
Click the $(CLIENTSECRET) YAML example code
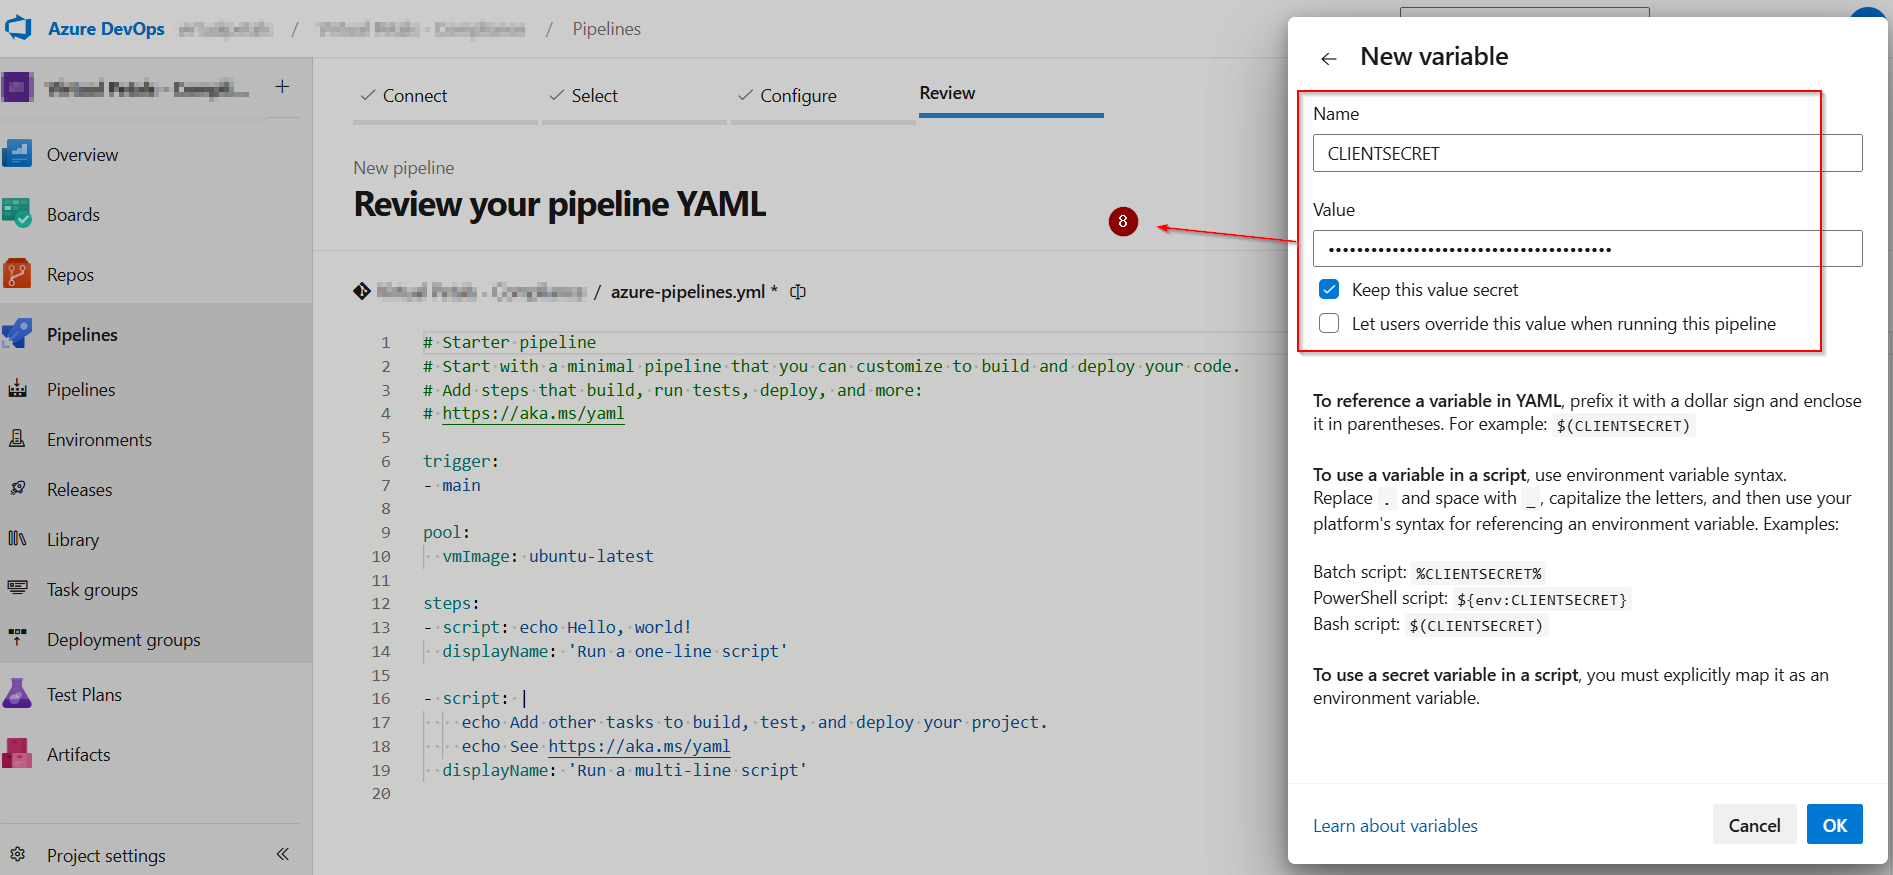pos(1623,426)
